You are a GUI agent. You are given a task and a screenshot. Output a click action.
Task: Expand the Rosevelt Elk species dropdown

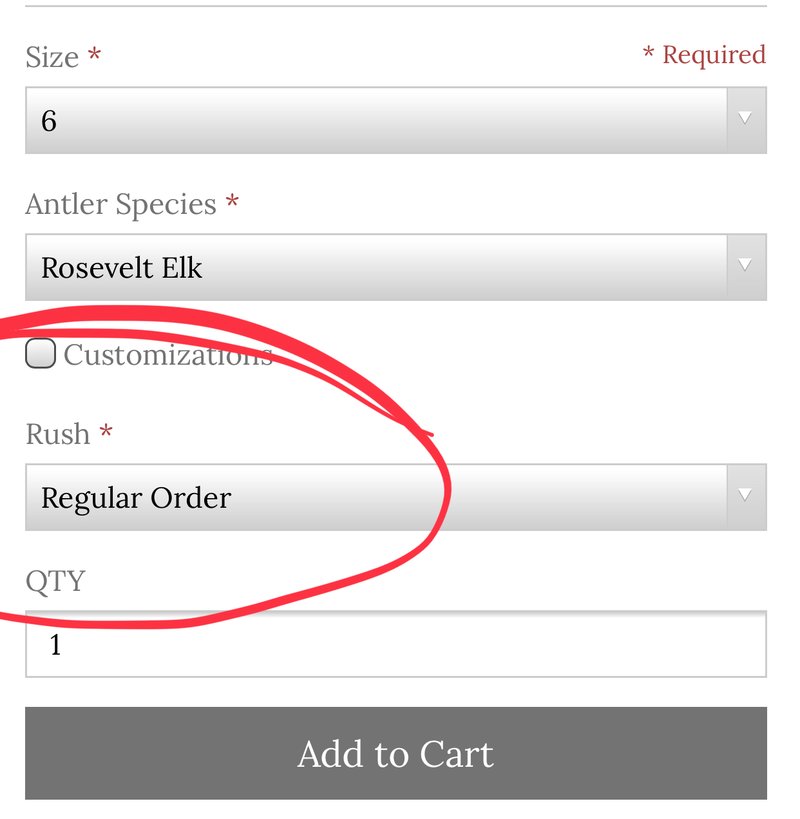pos(396,267)
